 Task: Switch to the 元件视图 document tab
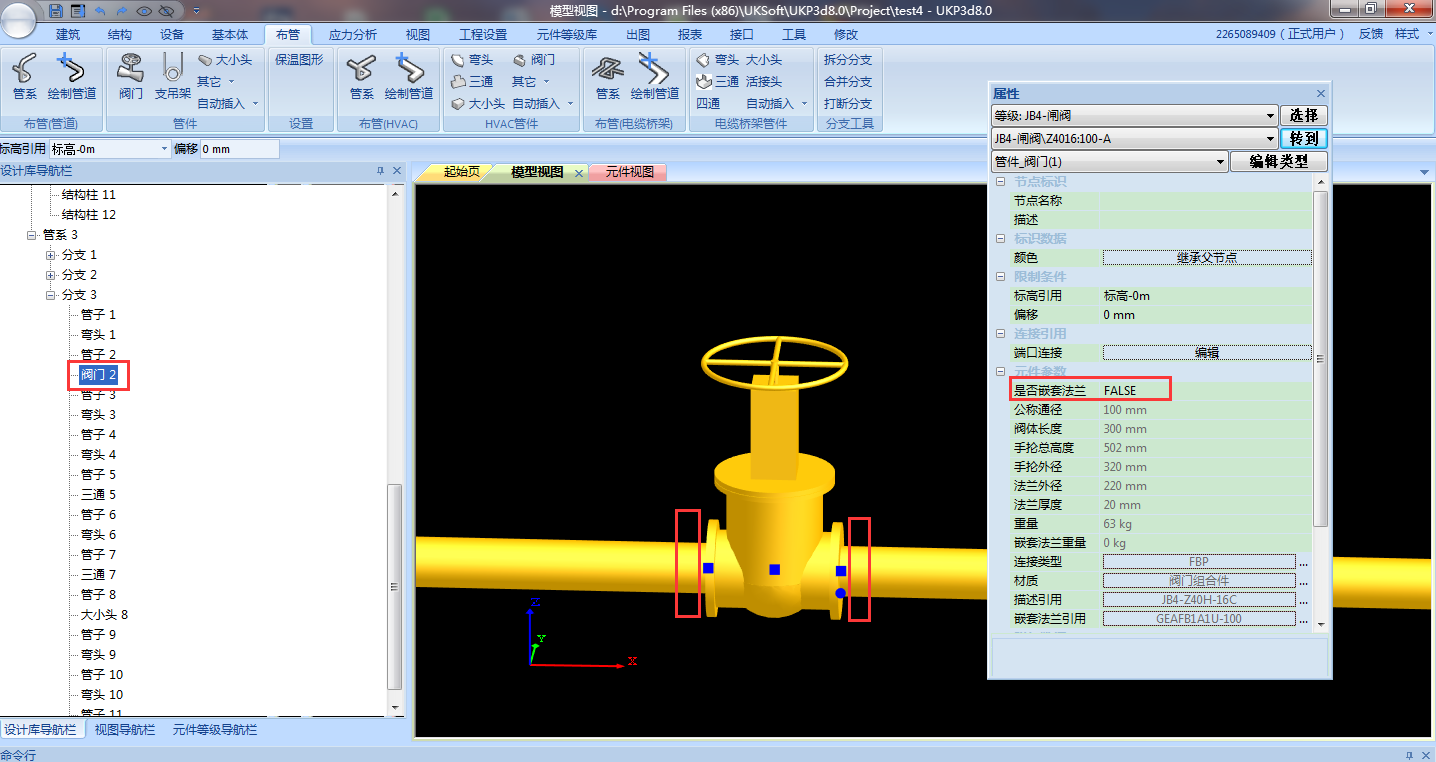point(629,172)
